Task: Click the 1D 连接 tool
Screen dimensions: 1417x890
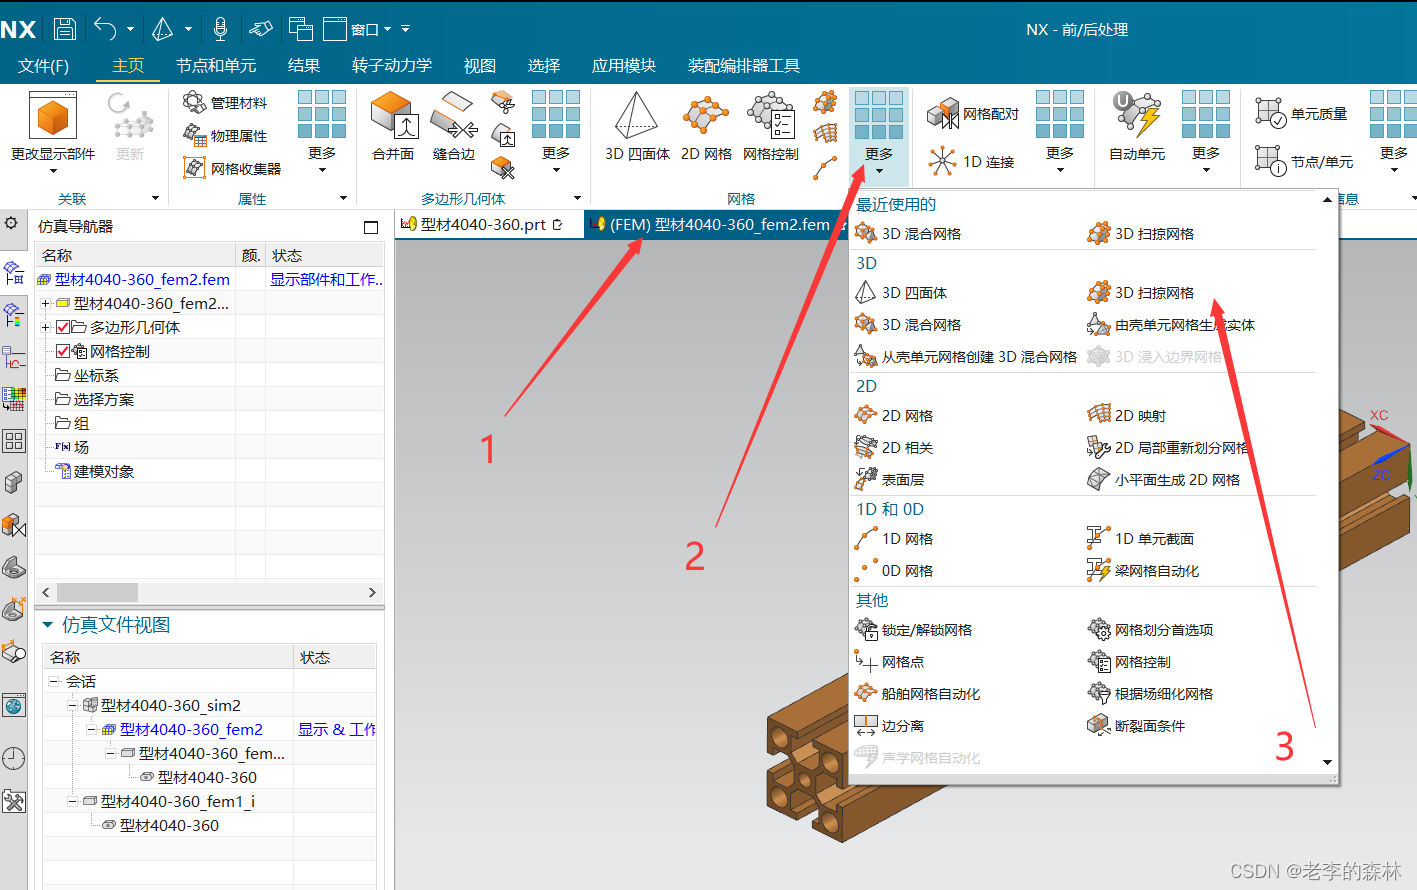Action: [x=971, y=161]
